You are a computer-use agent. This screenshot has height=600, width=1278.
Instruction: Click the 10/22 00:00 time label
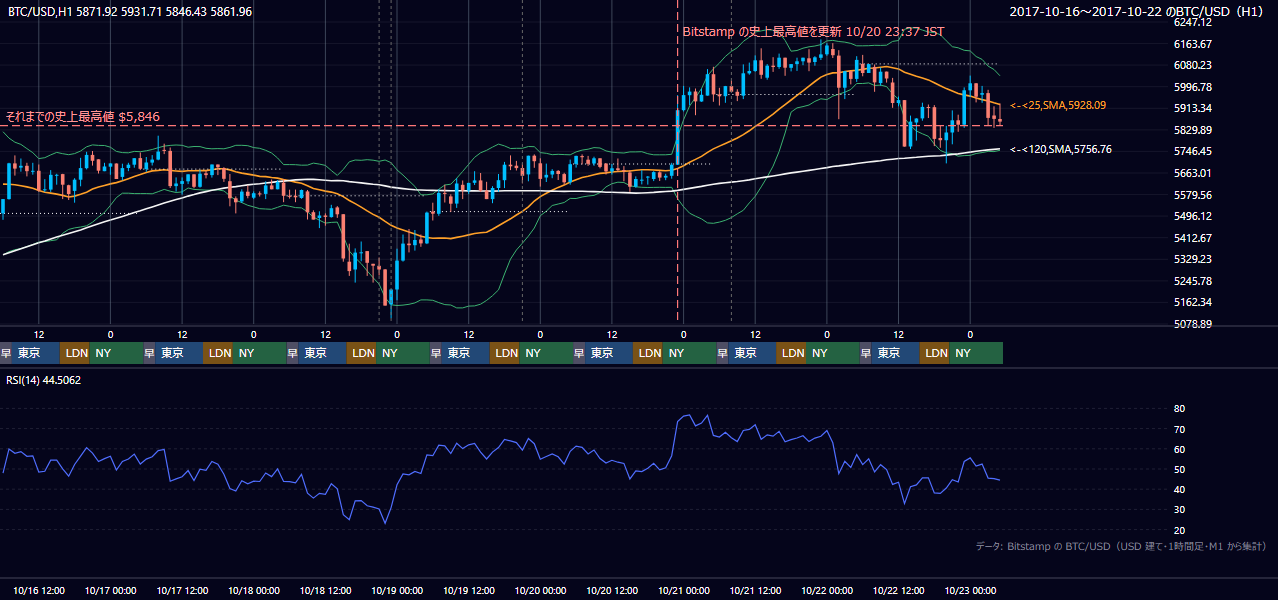pyautogui.click(x=828, y=590)
